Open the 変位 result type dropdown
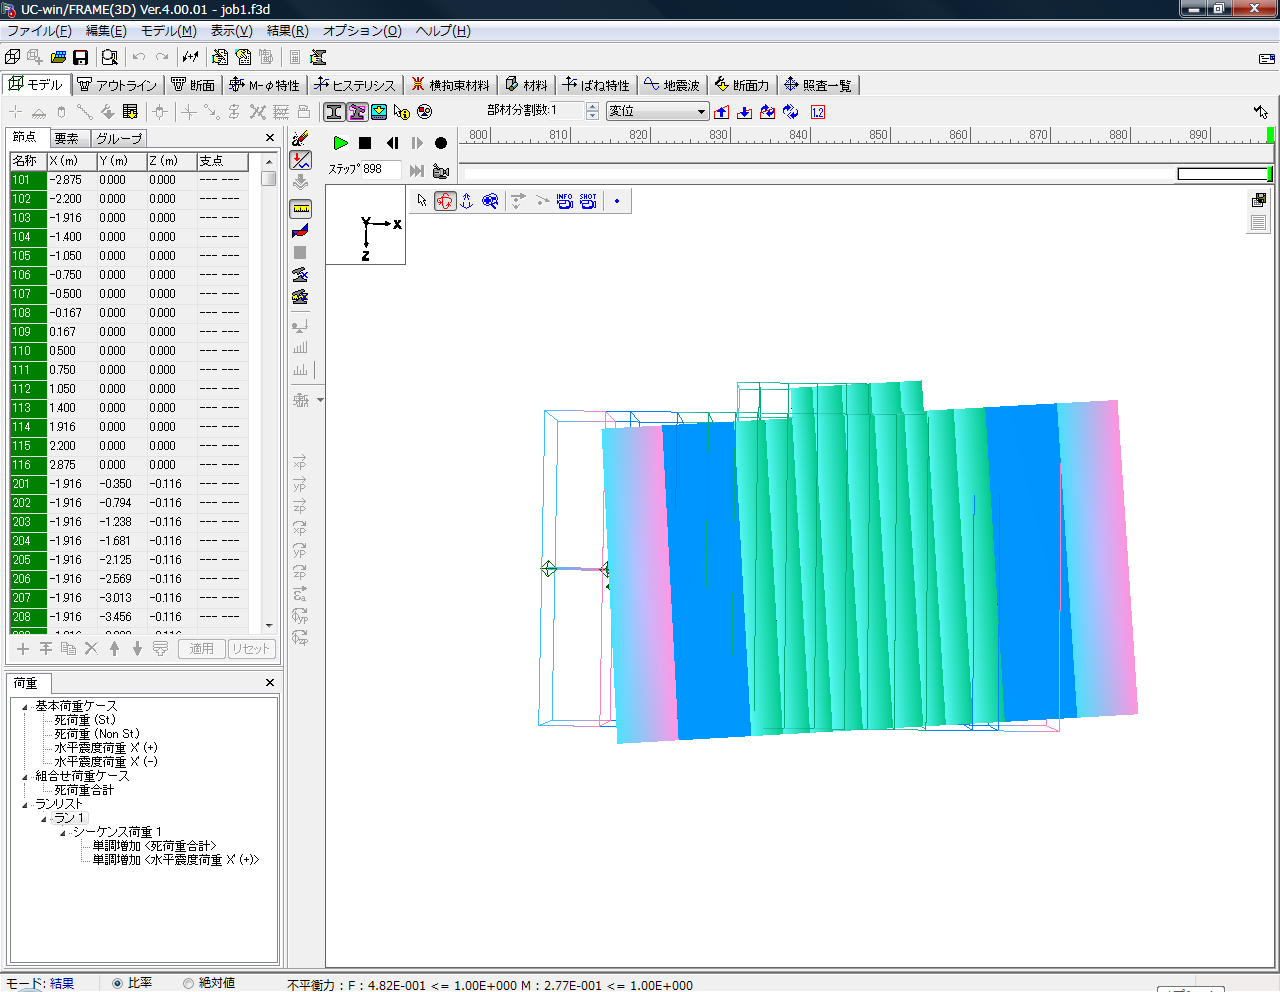The image size is (1280, 992). point(658,111)
